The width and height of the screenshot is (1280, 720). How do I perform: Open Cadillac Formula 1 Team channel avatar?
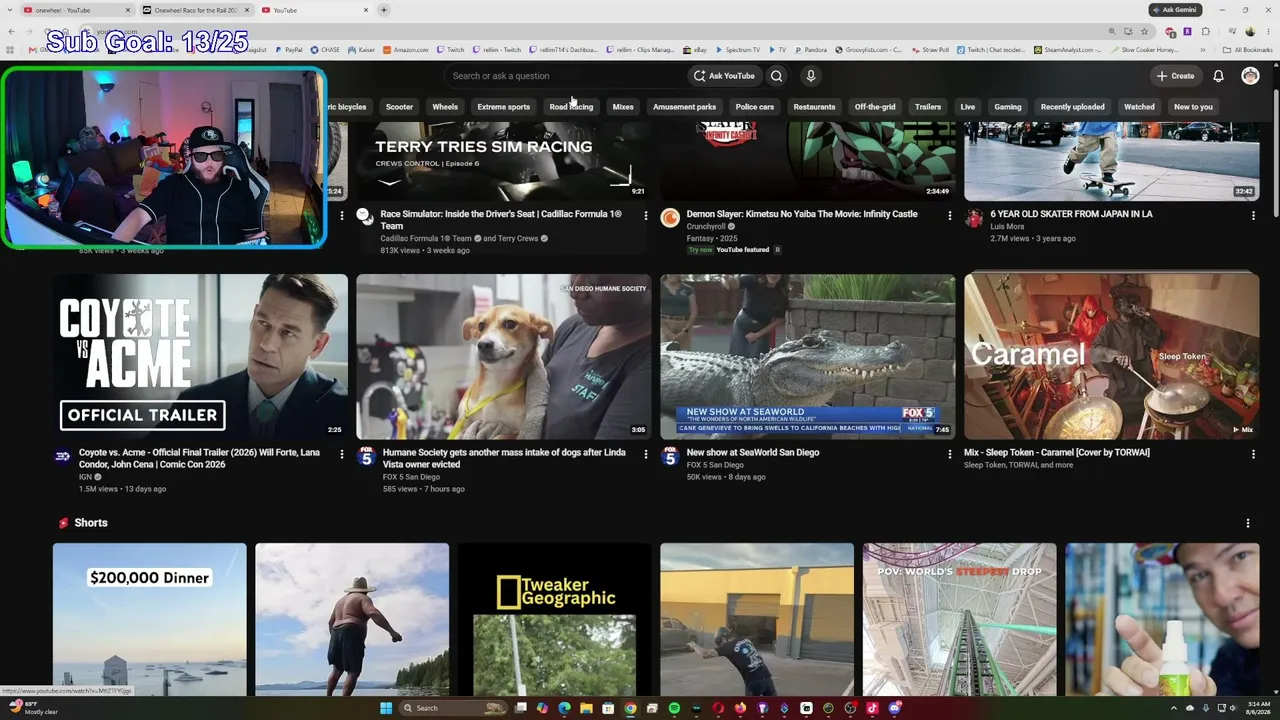(364, 217)
